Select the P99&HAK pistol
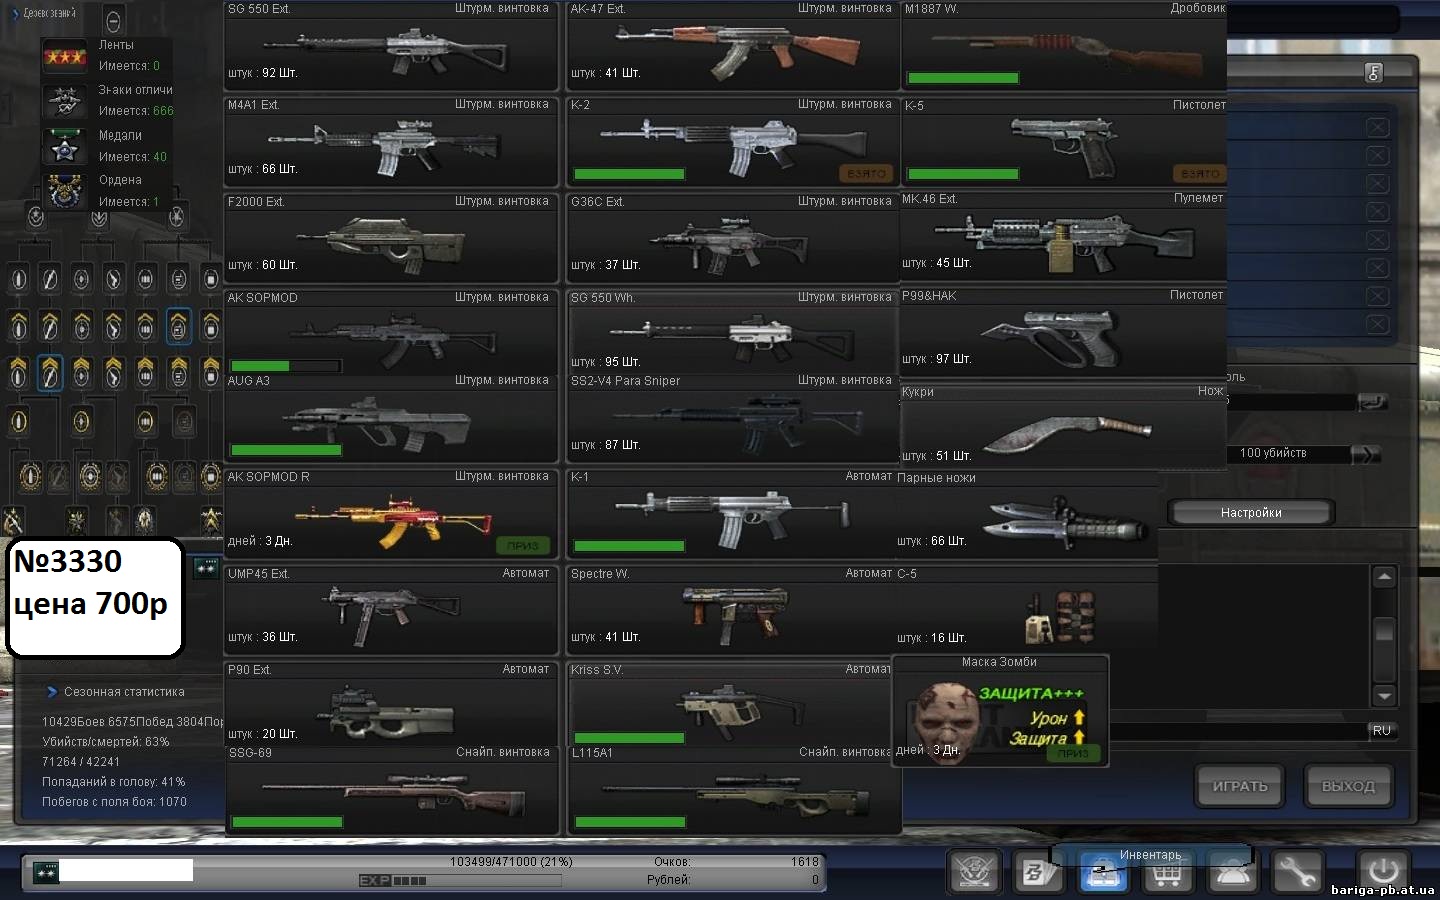1440x900 pixels. (1063, 333)
